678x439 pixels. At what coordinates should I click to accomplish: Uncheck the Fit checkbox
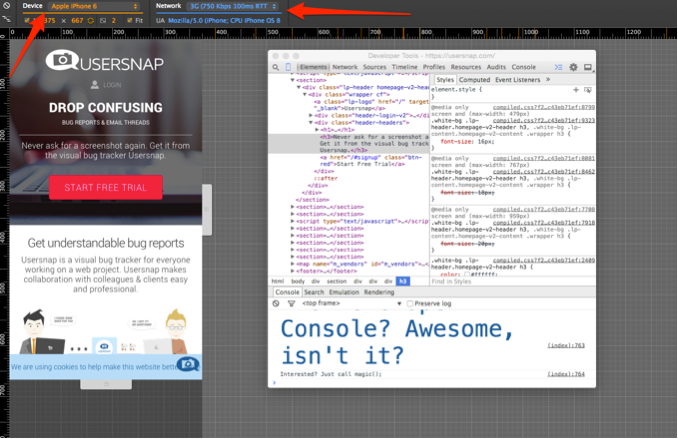click(x=129, y=20)
